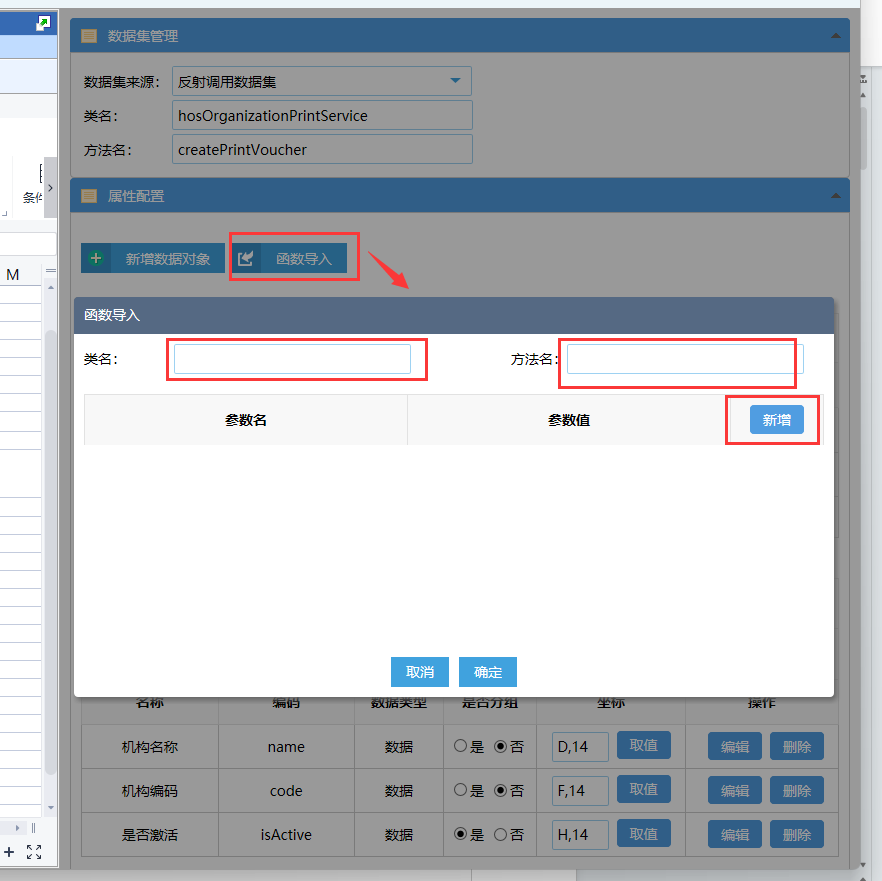Screen dimensions: 882x881
Task: Click the green plus icon on 新增数据对象
Action: click(96, 259)
